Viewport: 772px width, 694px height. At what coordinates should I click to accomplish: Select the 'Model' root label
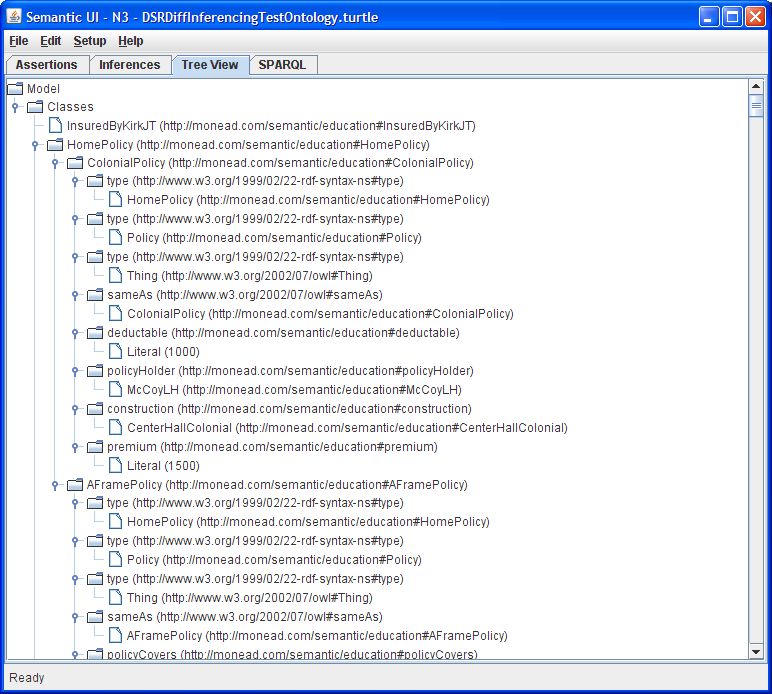[43, 89]
